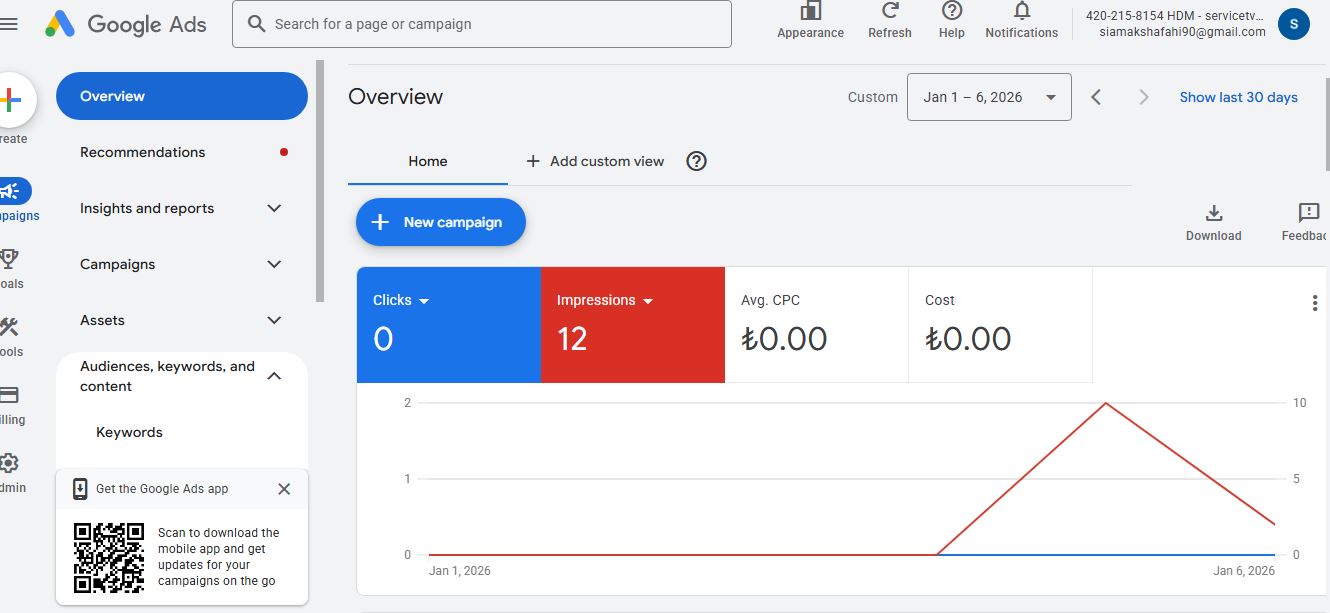Collapse Audiences, keywords, and content section
The height and width of the screenshot is (613, 1330).
pos(274,376)
